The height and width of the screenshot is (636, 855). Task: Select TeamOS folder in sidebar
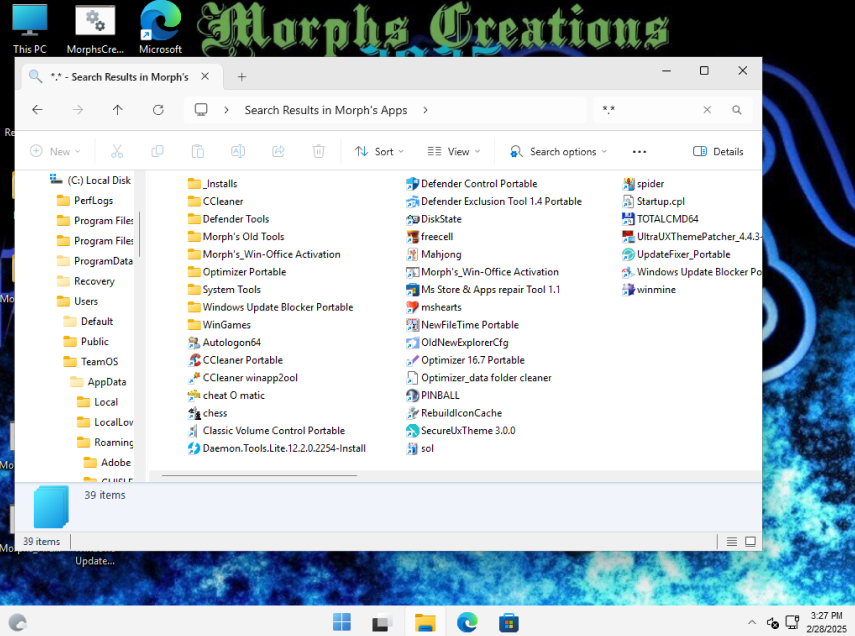pyautogui.click(x=91, y=362)
